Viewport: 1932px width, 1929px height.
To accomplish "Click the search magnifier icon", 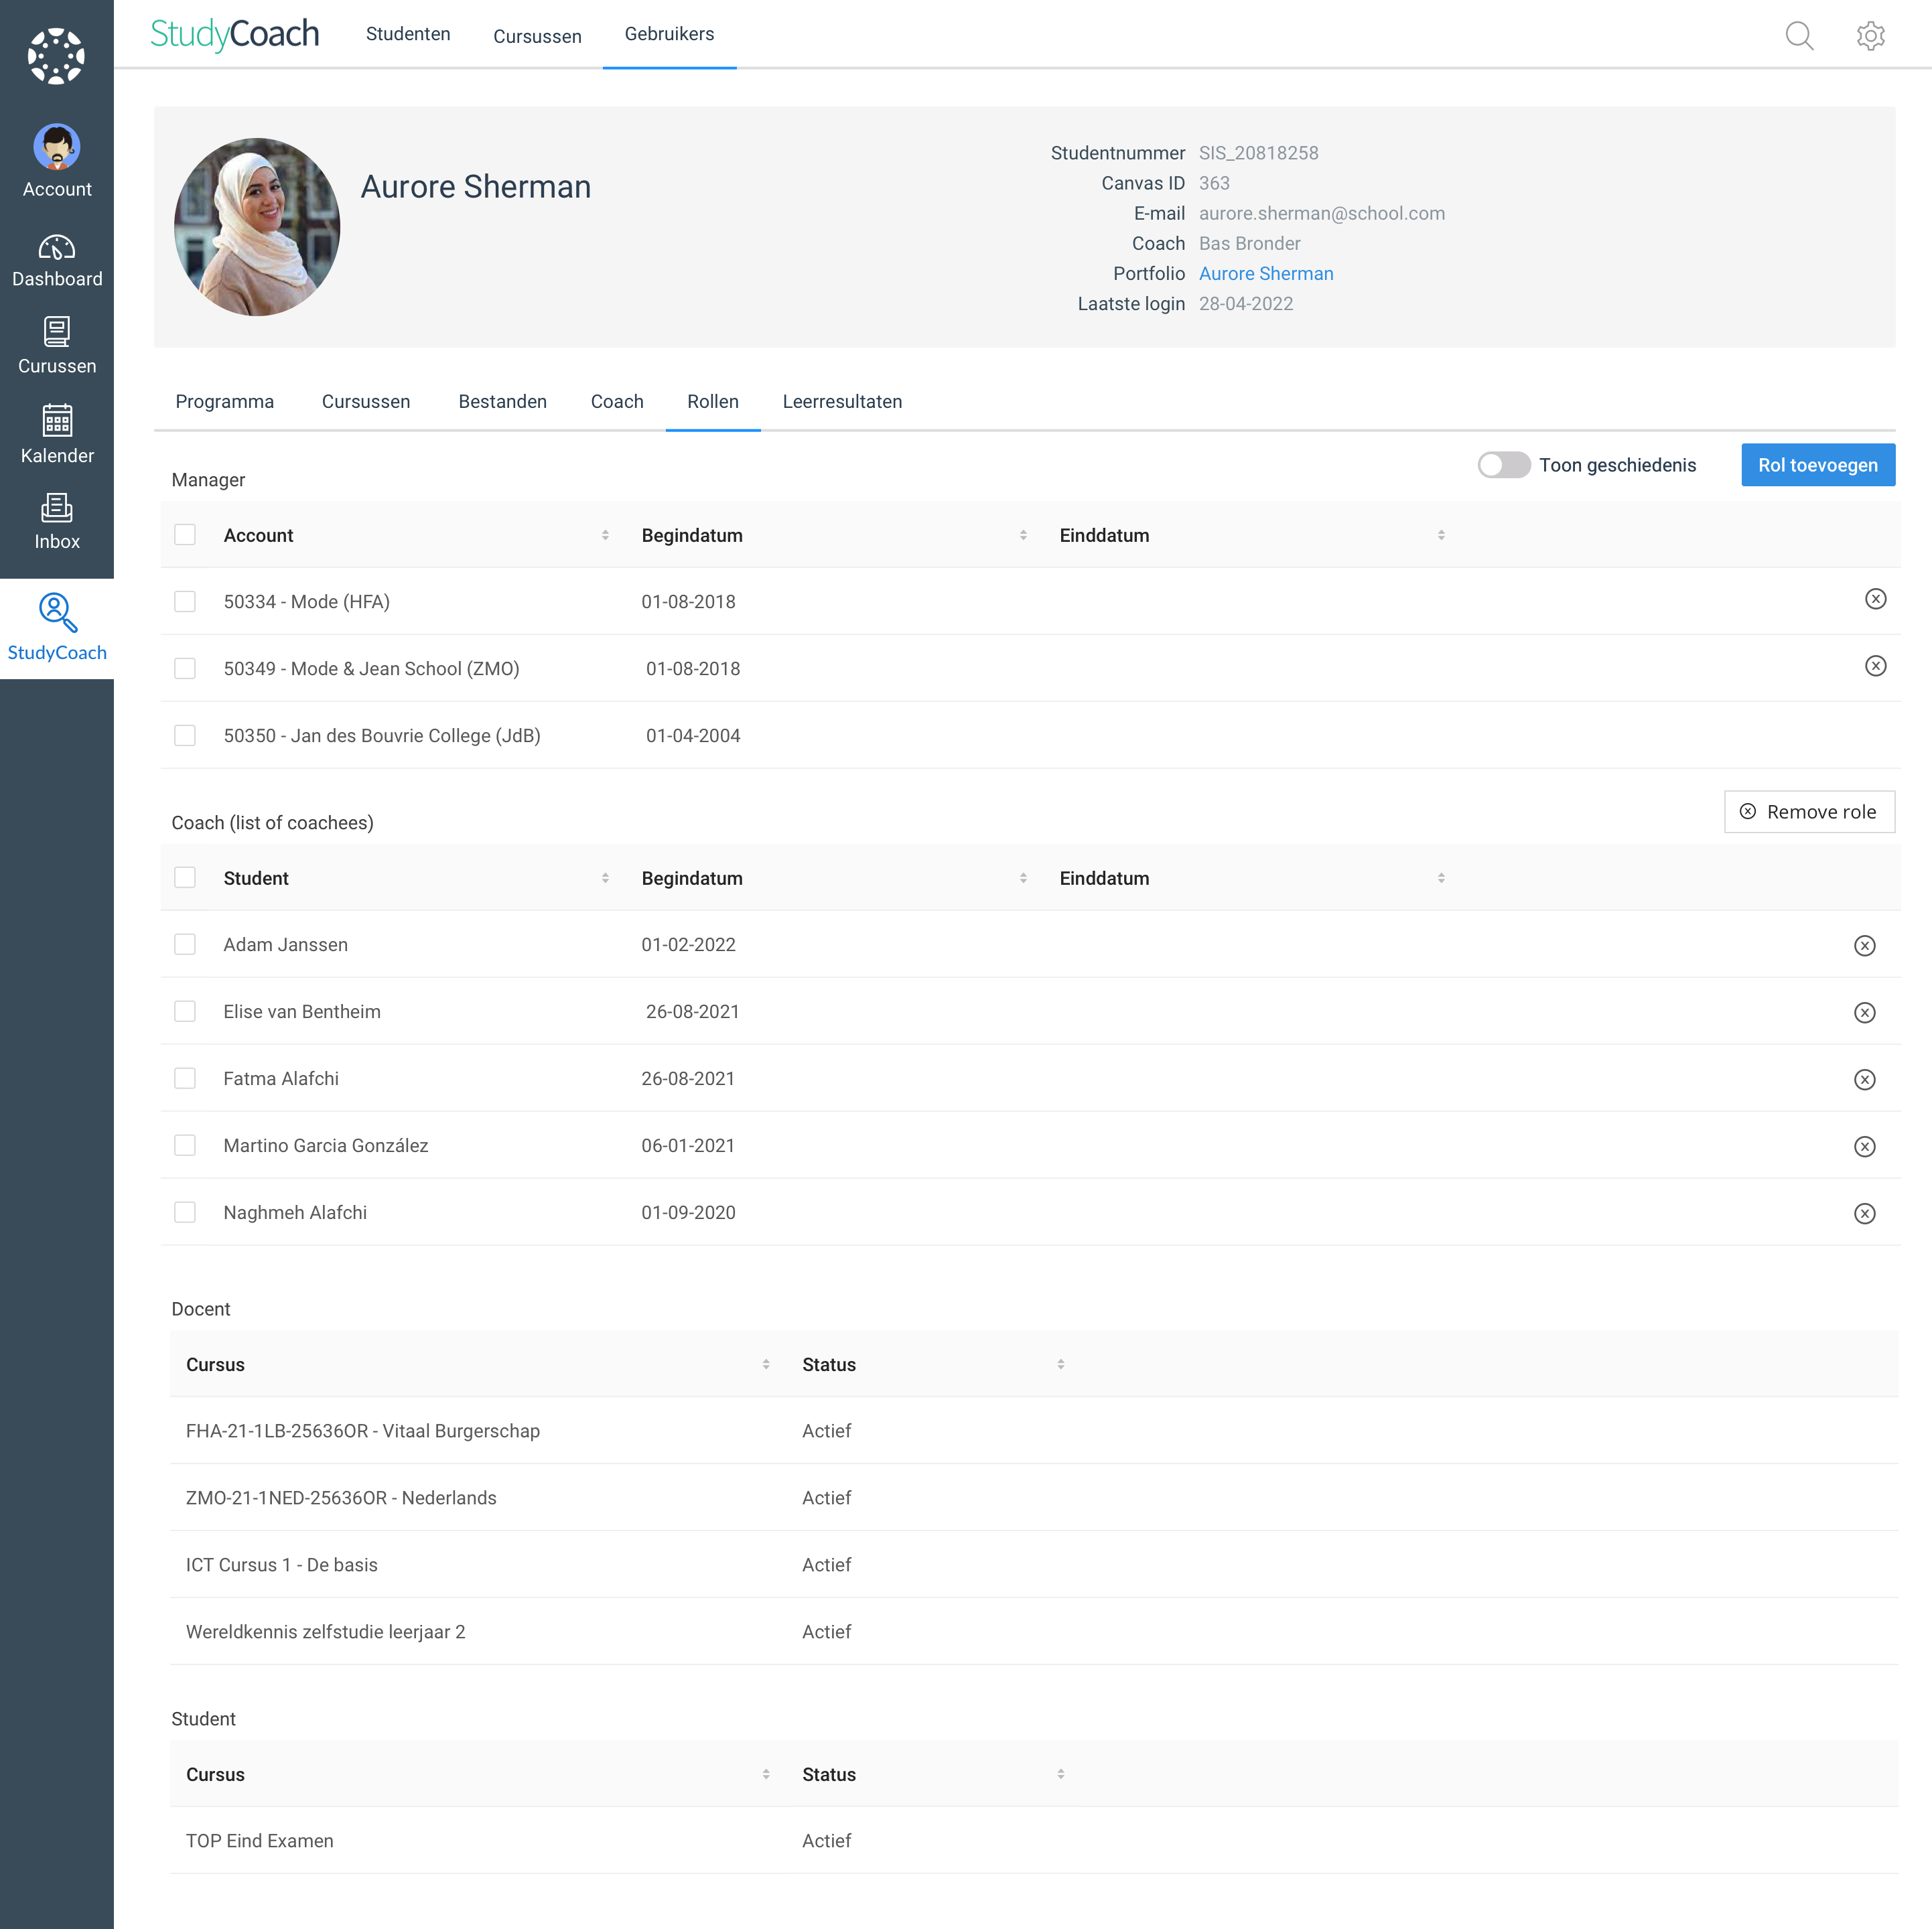I will pos(1799,36).
